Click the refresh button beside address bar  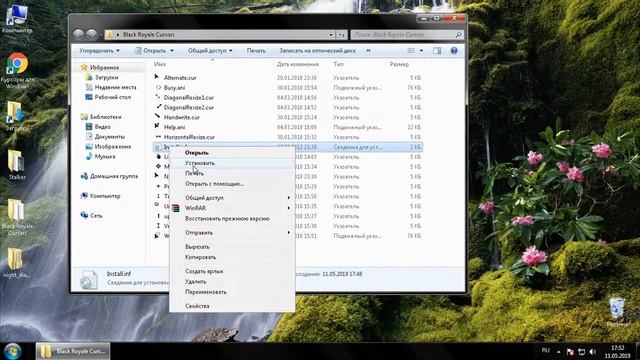tap(342, 35)
